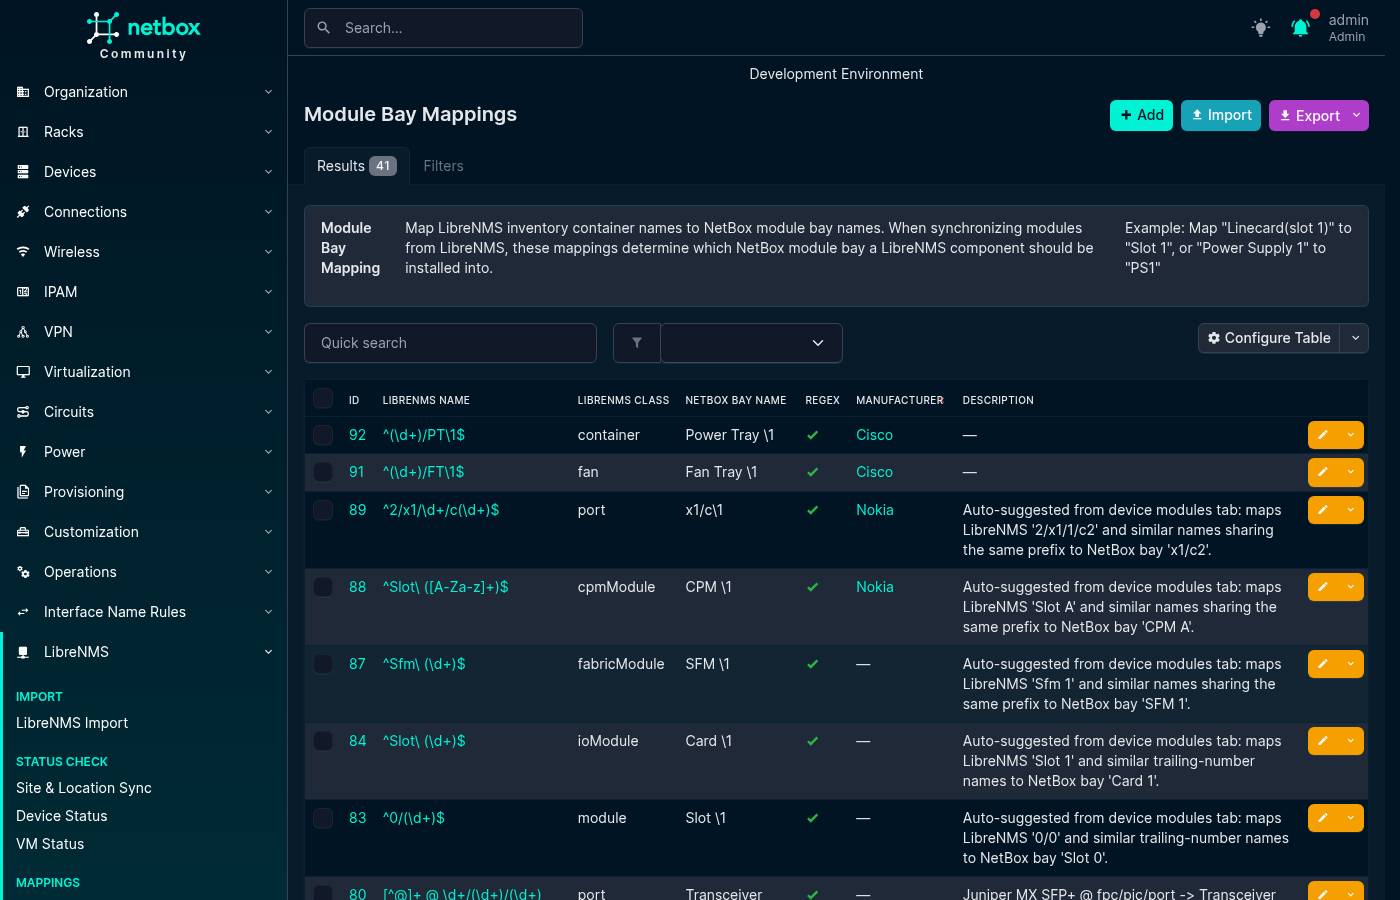Switch to the Filters tab
The height and width of the screenshot is (900, 1400).
(x=443, y=166)
